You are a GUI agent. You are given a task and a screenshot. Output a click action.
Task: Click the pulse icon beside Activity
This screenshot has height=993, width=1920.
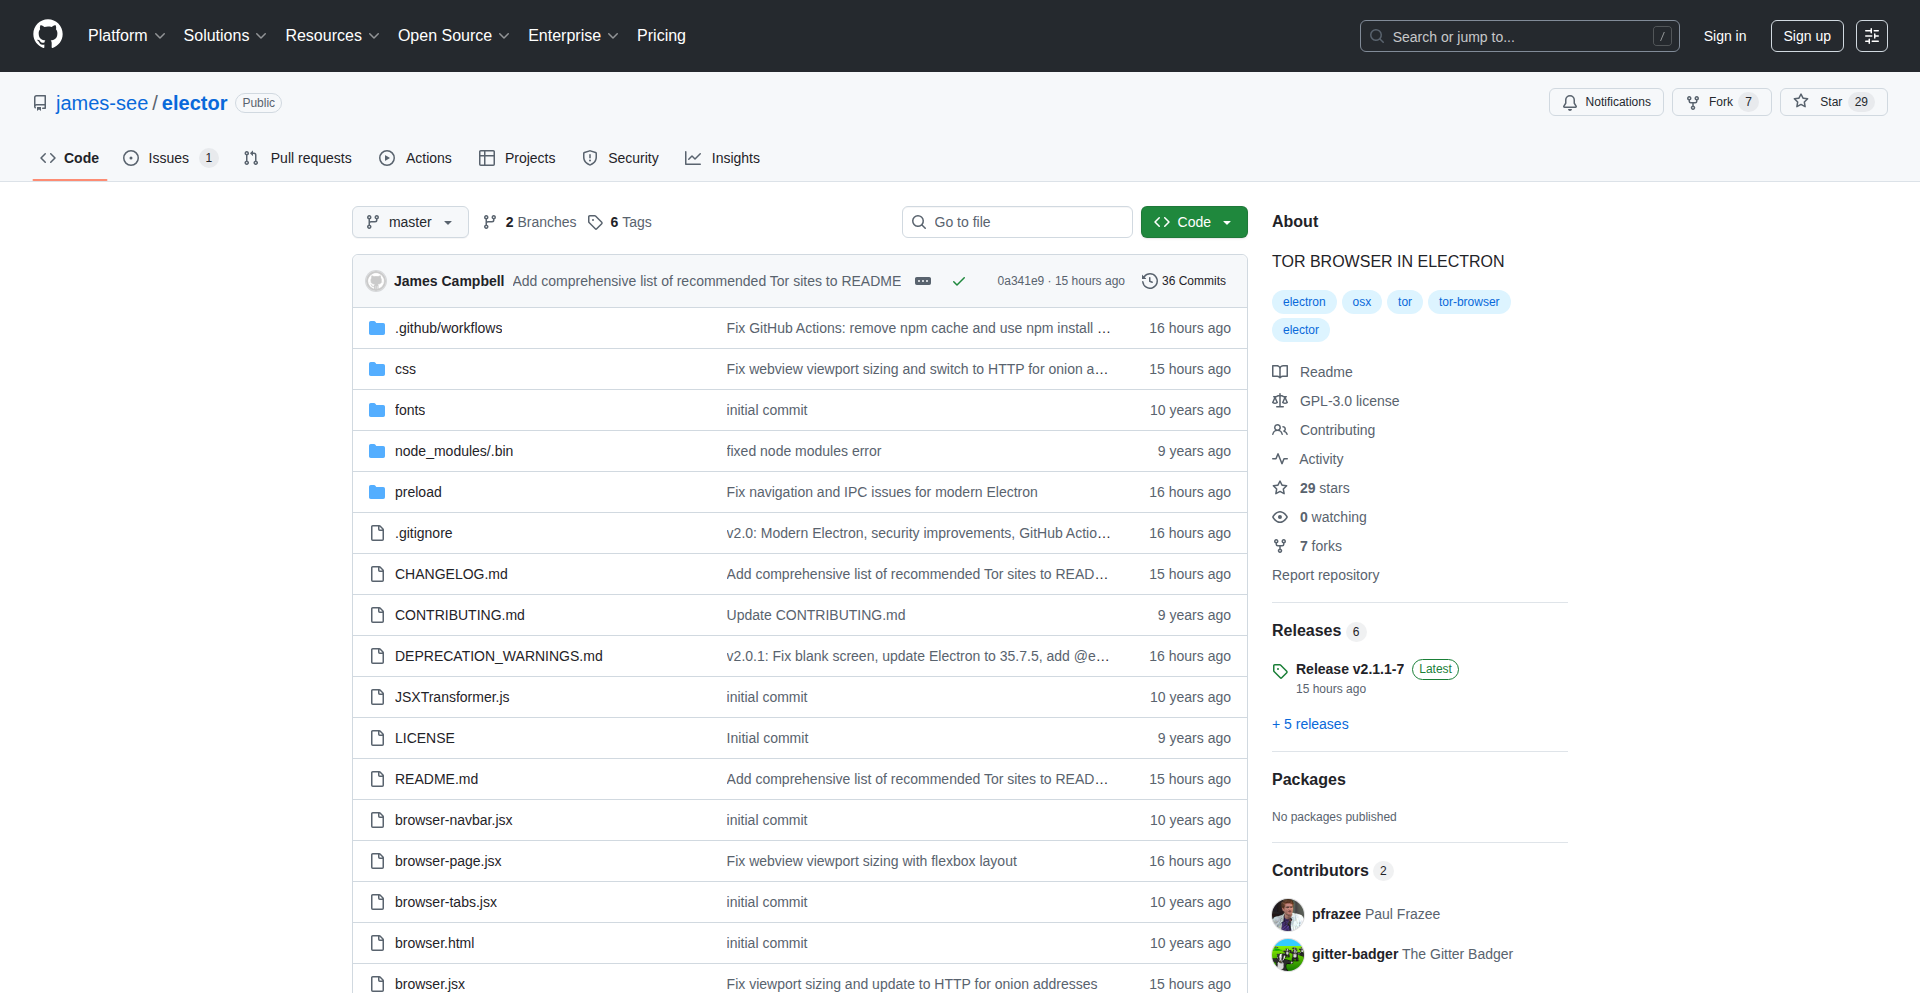click(1280, 459)
